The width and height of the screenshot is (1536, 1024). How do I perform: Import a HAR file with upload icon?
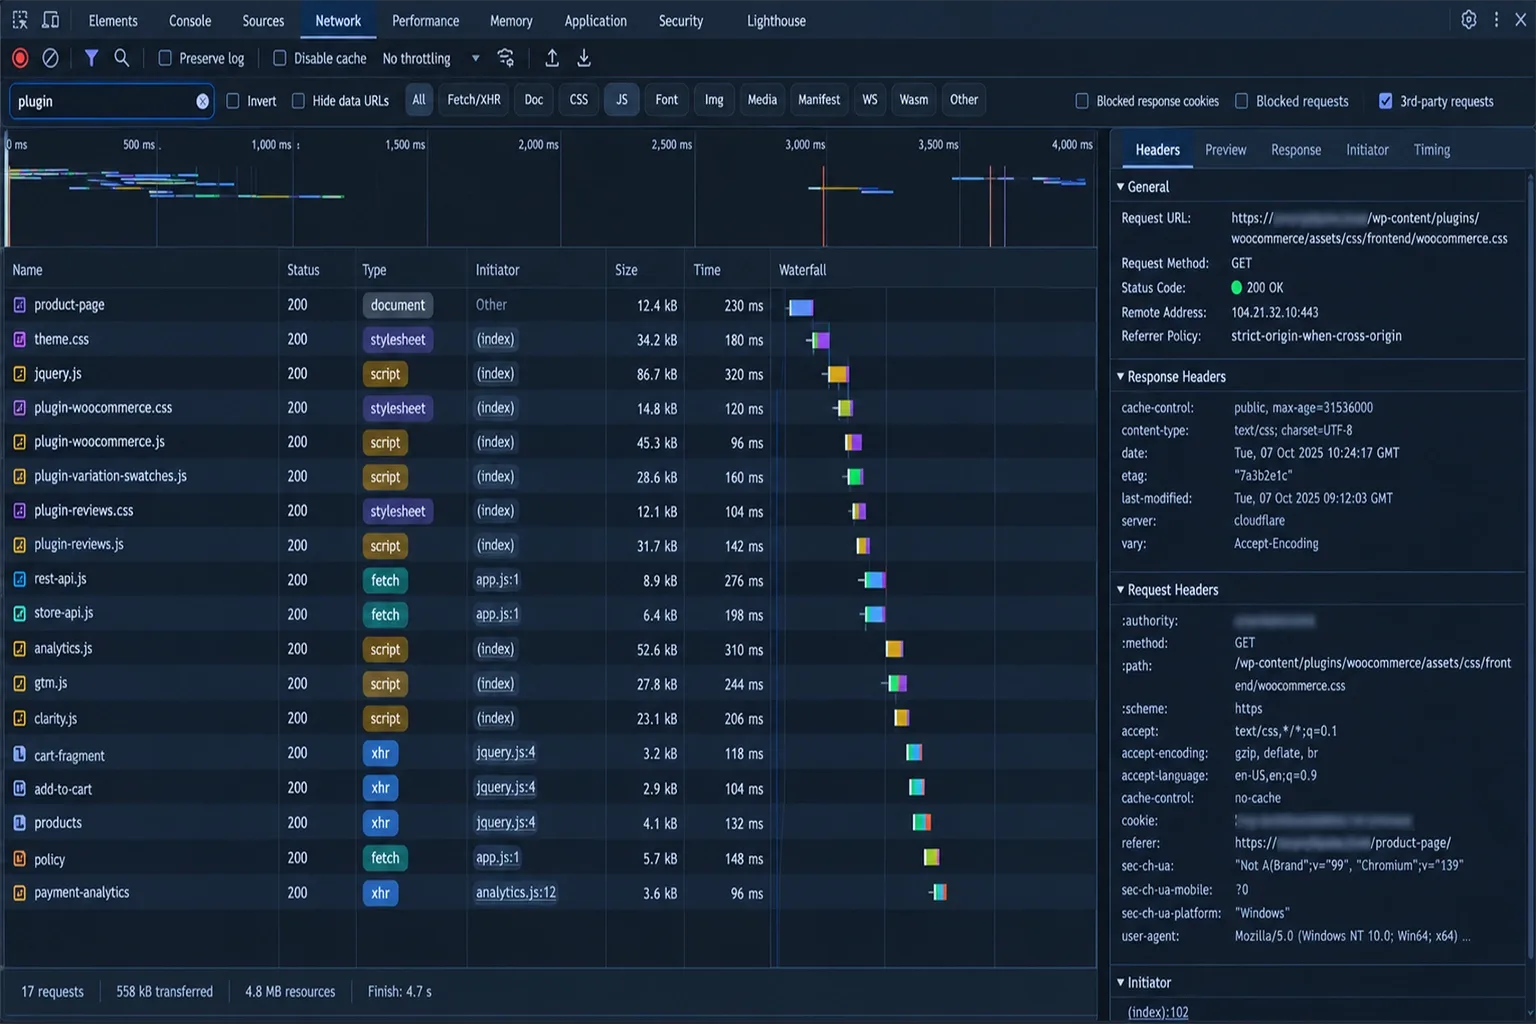pyautogui.click(x=552, y=58)
